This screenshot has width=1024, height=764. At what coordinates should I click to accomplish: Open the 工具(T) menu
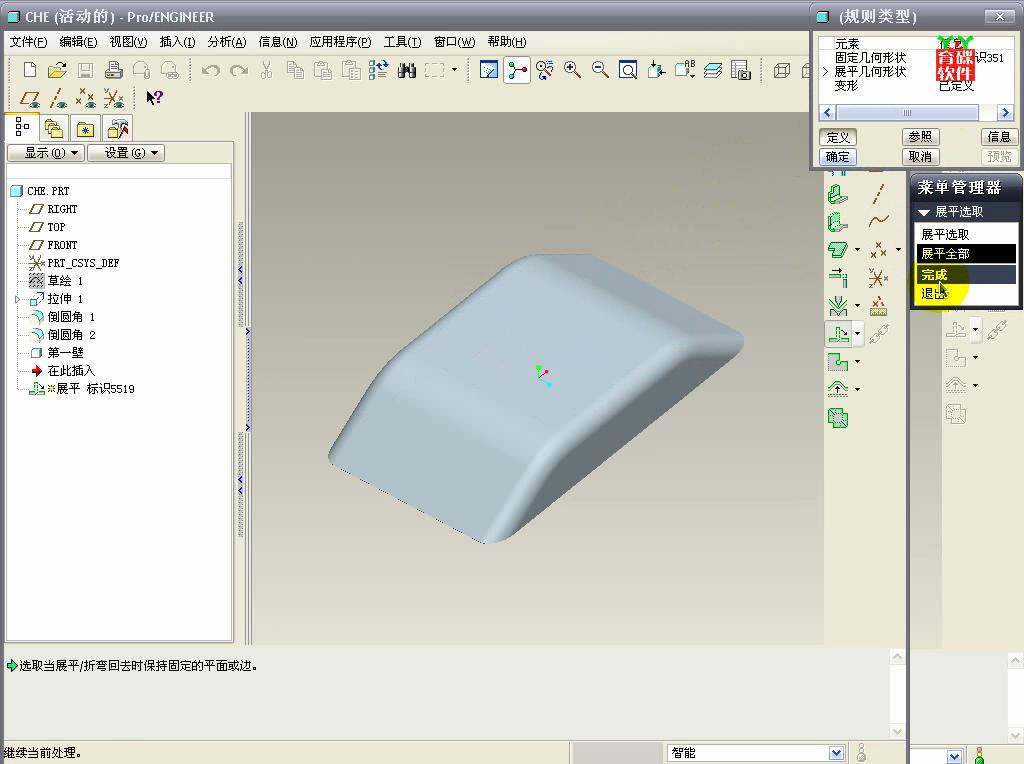(x=402, y=42)
